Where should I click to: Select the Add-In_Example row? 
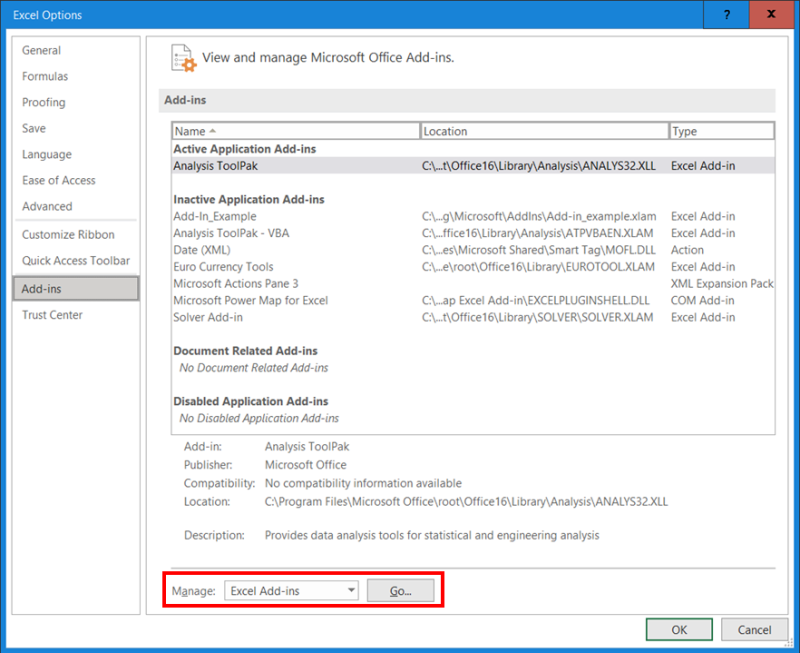[x=473, y=216]
